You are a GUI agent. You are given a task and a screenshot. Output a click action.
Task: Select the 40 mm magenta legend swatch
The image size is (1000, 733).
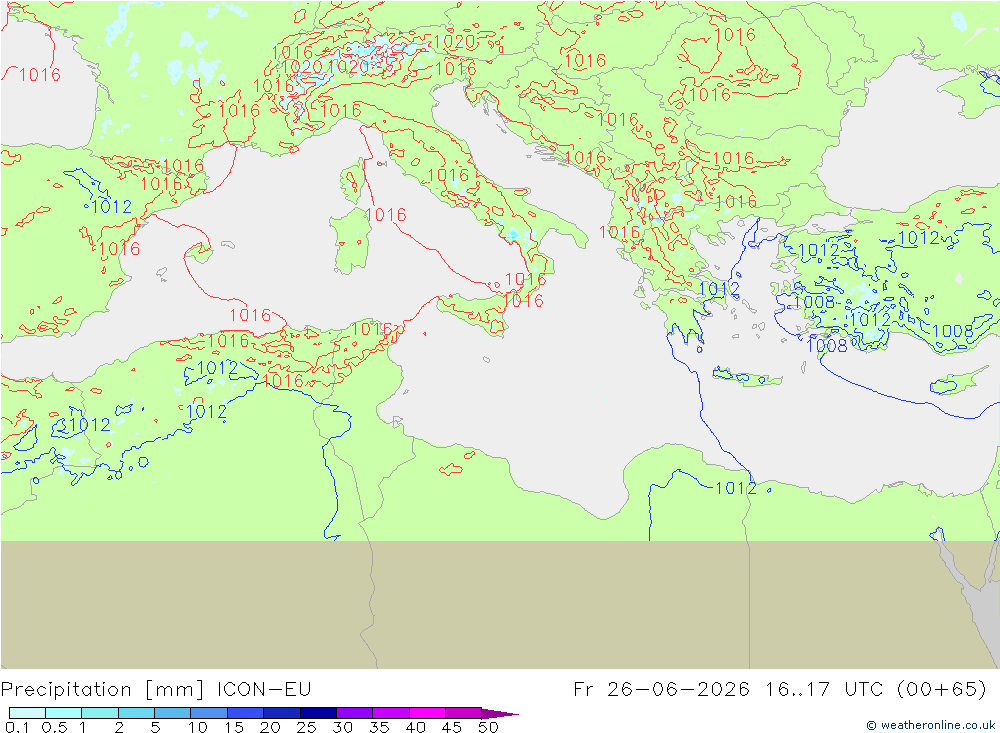tap(427, 713)
